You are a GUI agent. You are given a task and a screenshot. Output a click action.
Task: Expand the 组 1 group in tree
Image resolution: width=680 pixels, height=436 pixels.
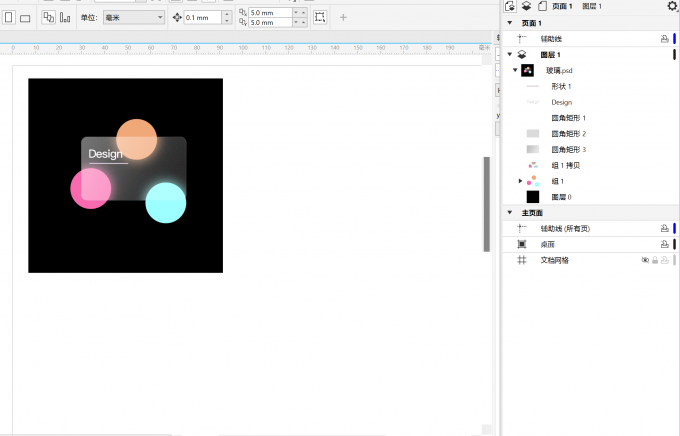point(520,181)
